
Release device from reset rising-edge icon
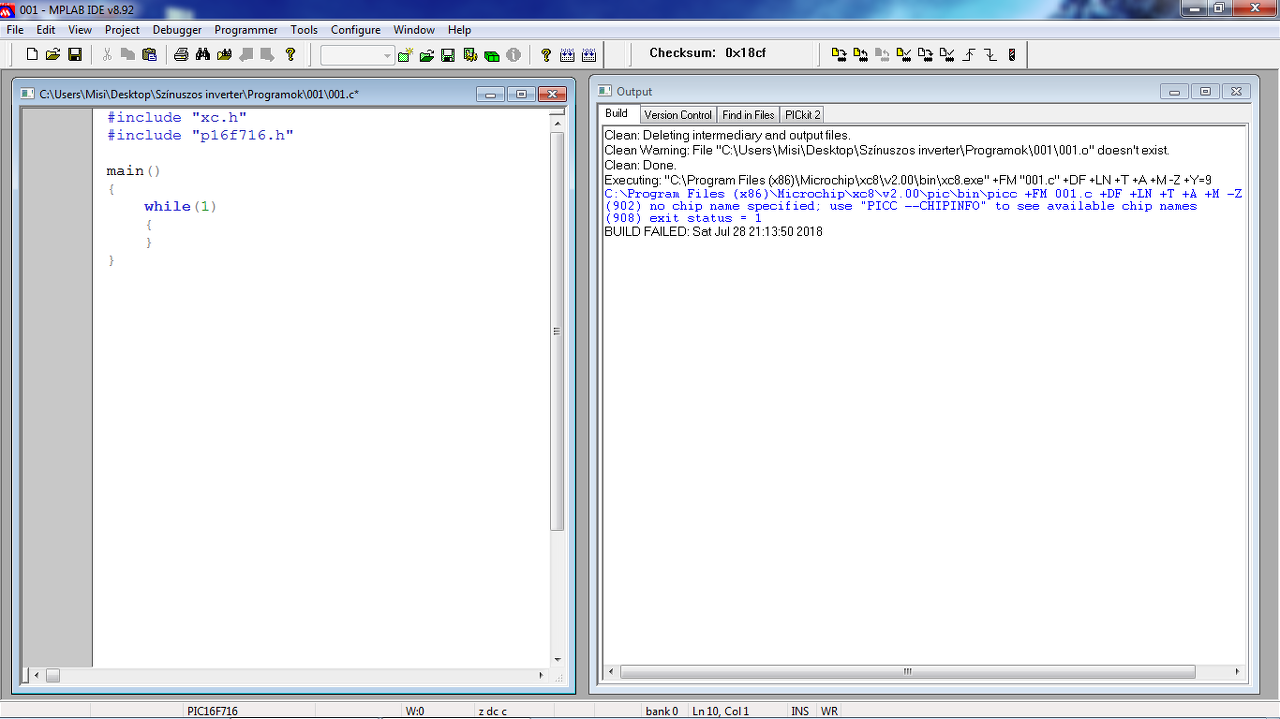[969, 55]
